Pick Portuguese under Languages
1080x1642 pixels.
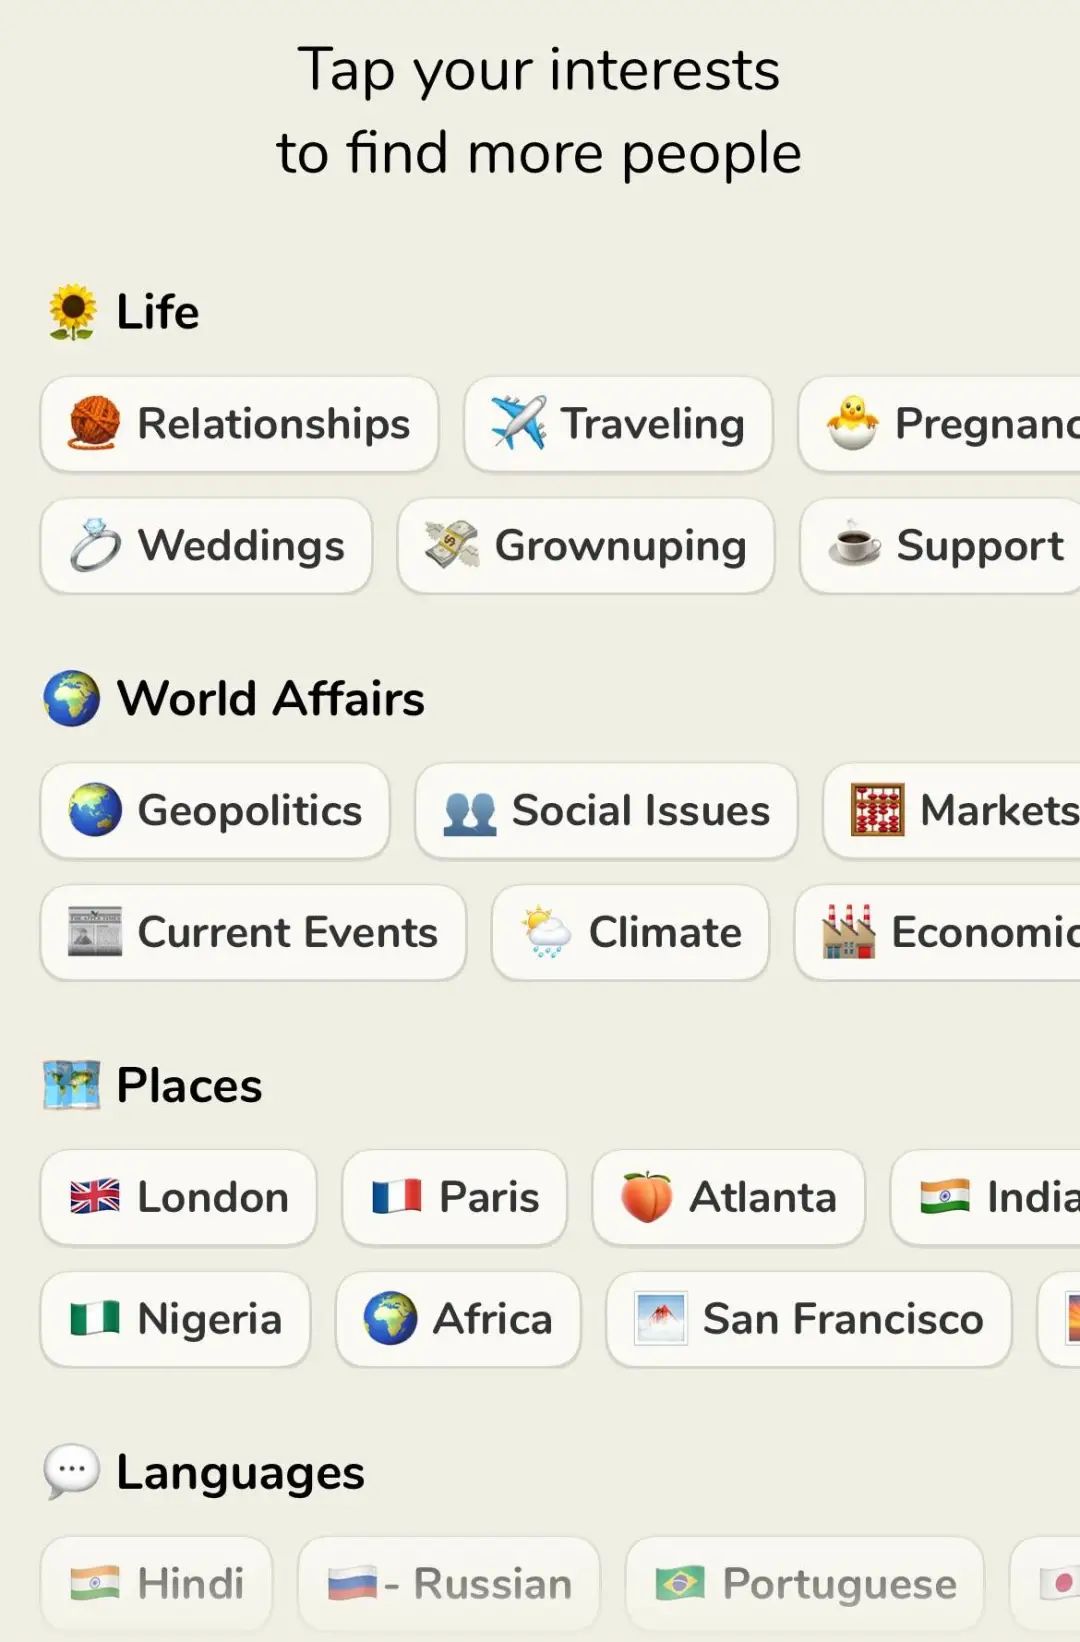tap(805, 1584)
